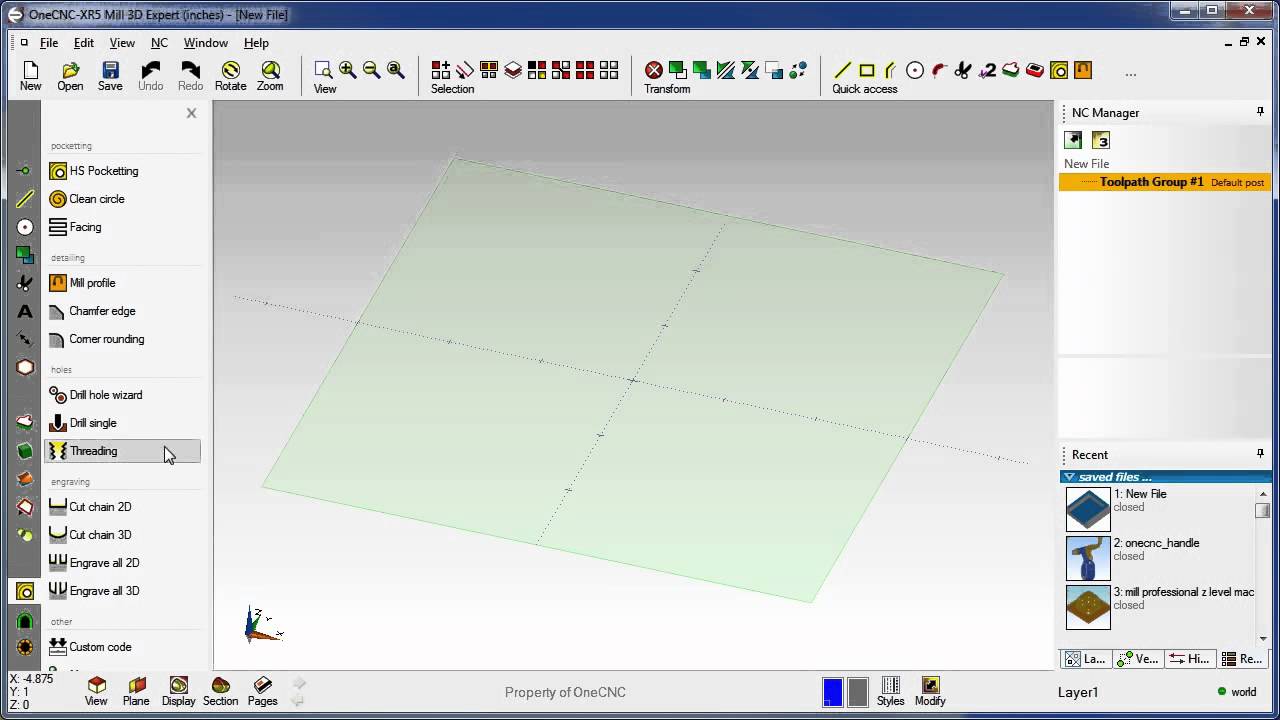1280x720 pixels.
Task: Create a New file from toolbar
Action: point(30,76)
